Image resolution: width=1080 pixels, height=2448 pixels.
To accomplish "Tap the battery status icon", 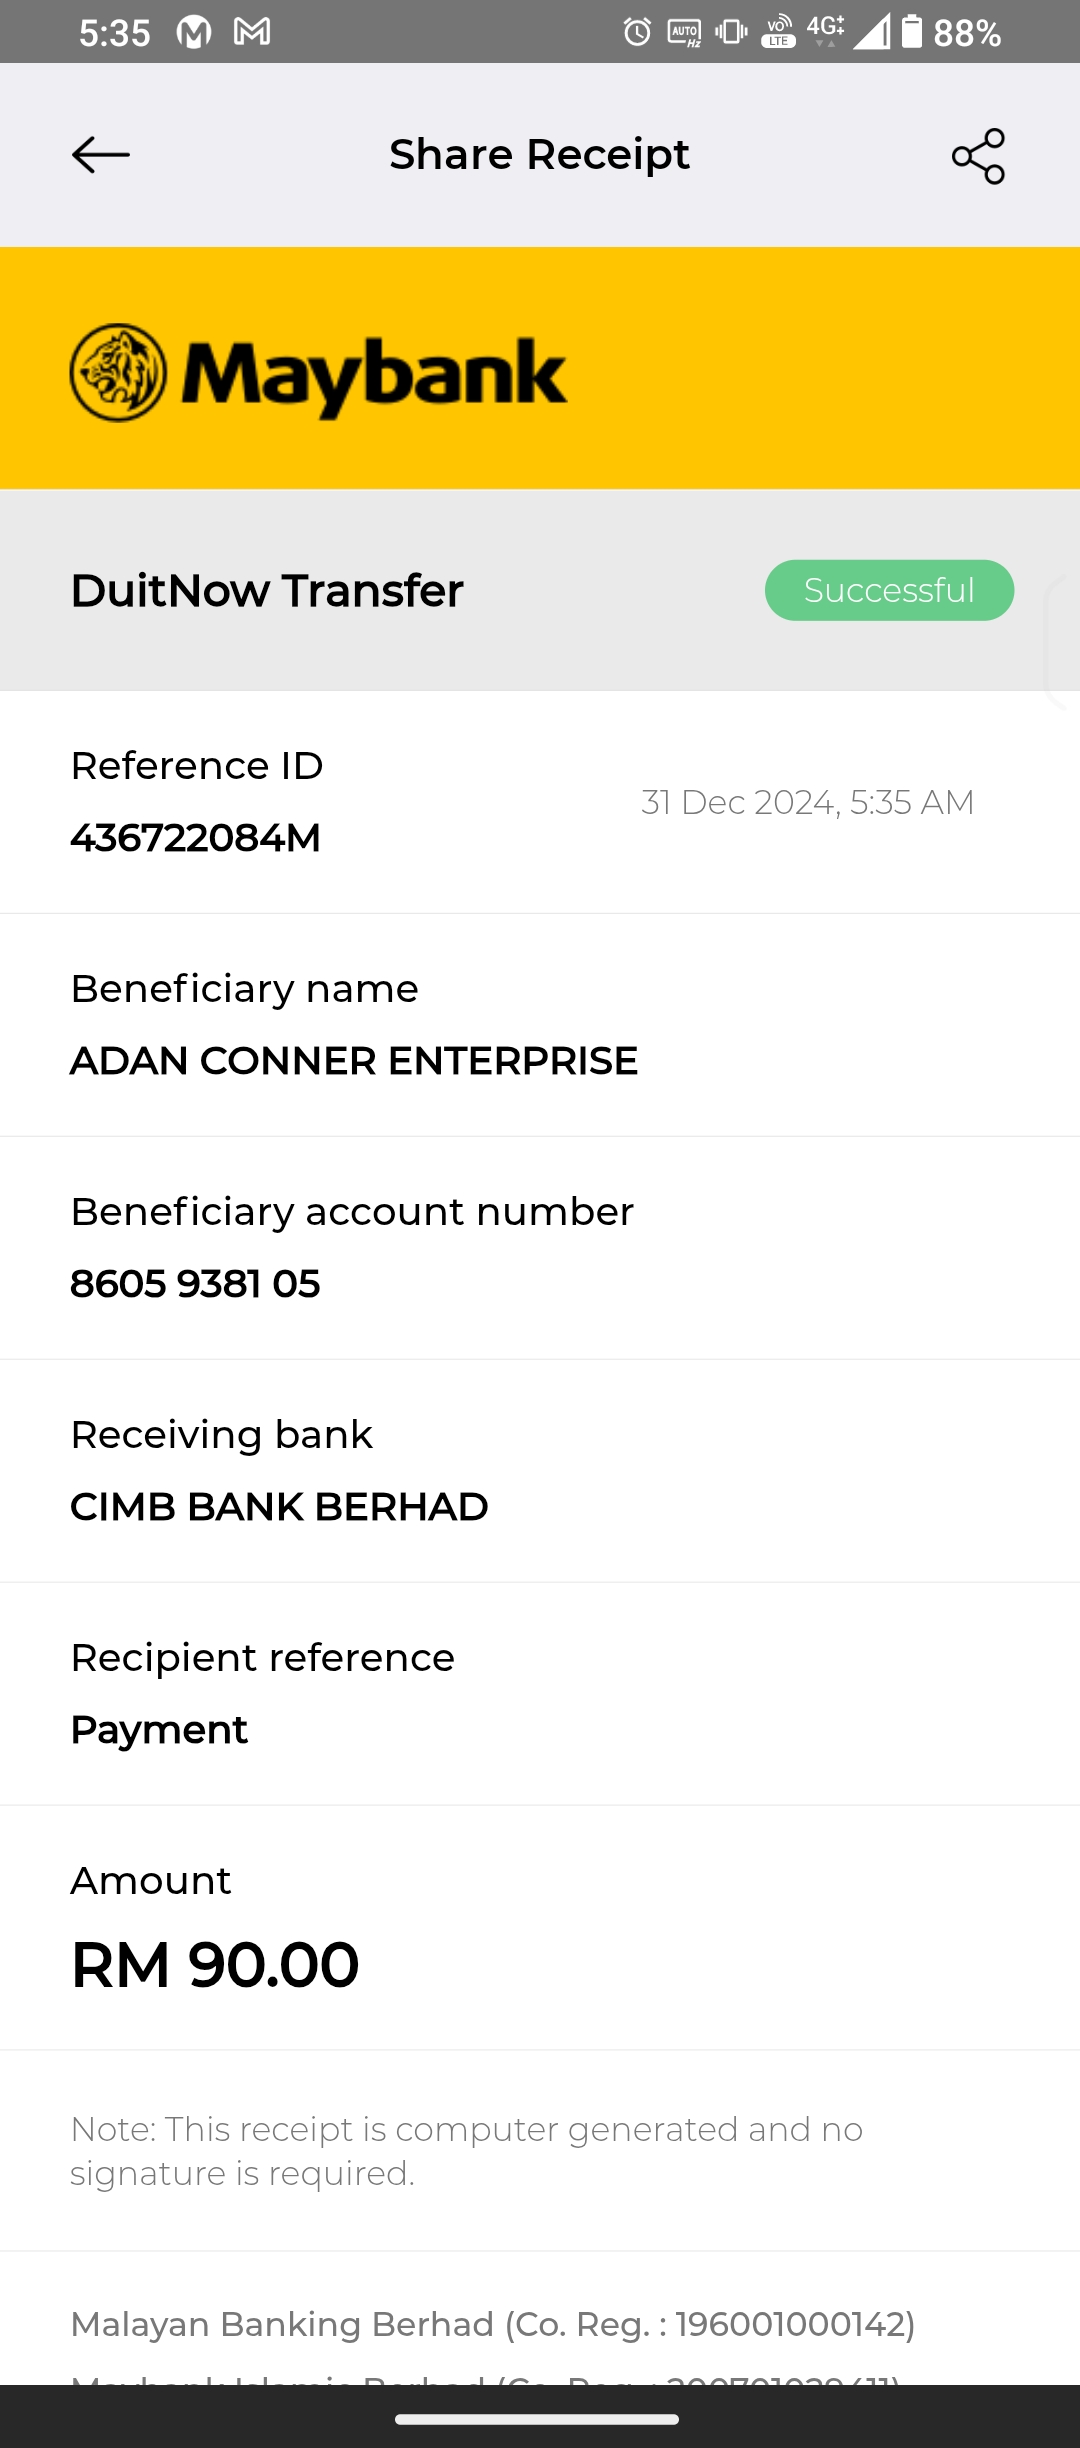I will point(911,32).
